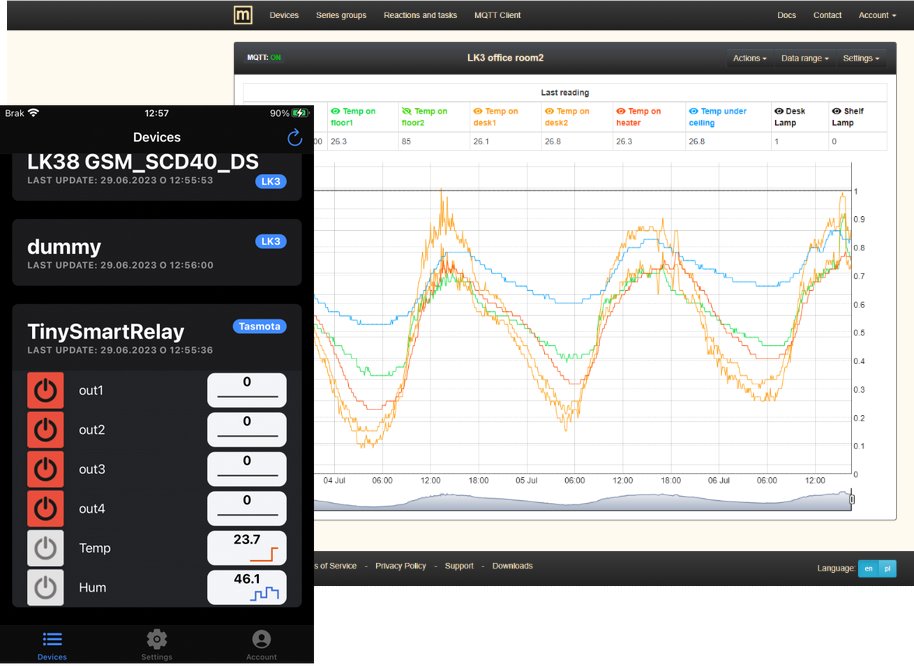Tap the Settings gear icon in bottom bar
The width and height of the screenshot is (914, 666).
156,640
